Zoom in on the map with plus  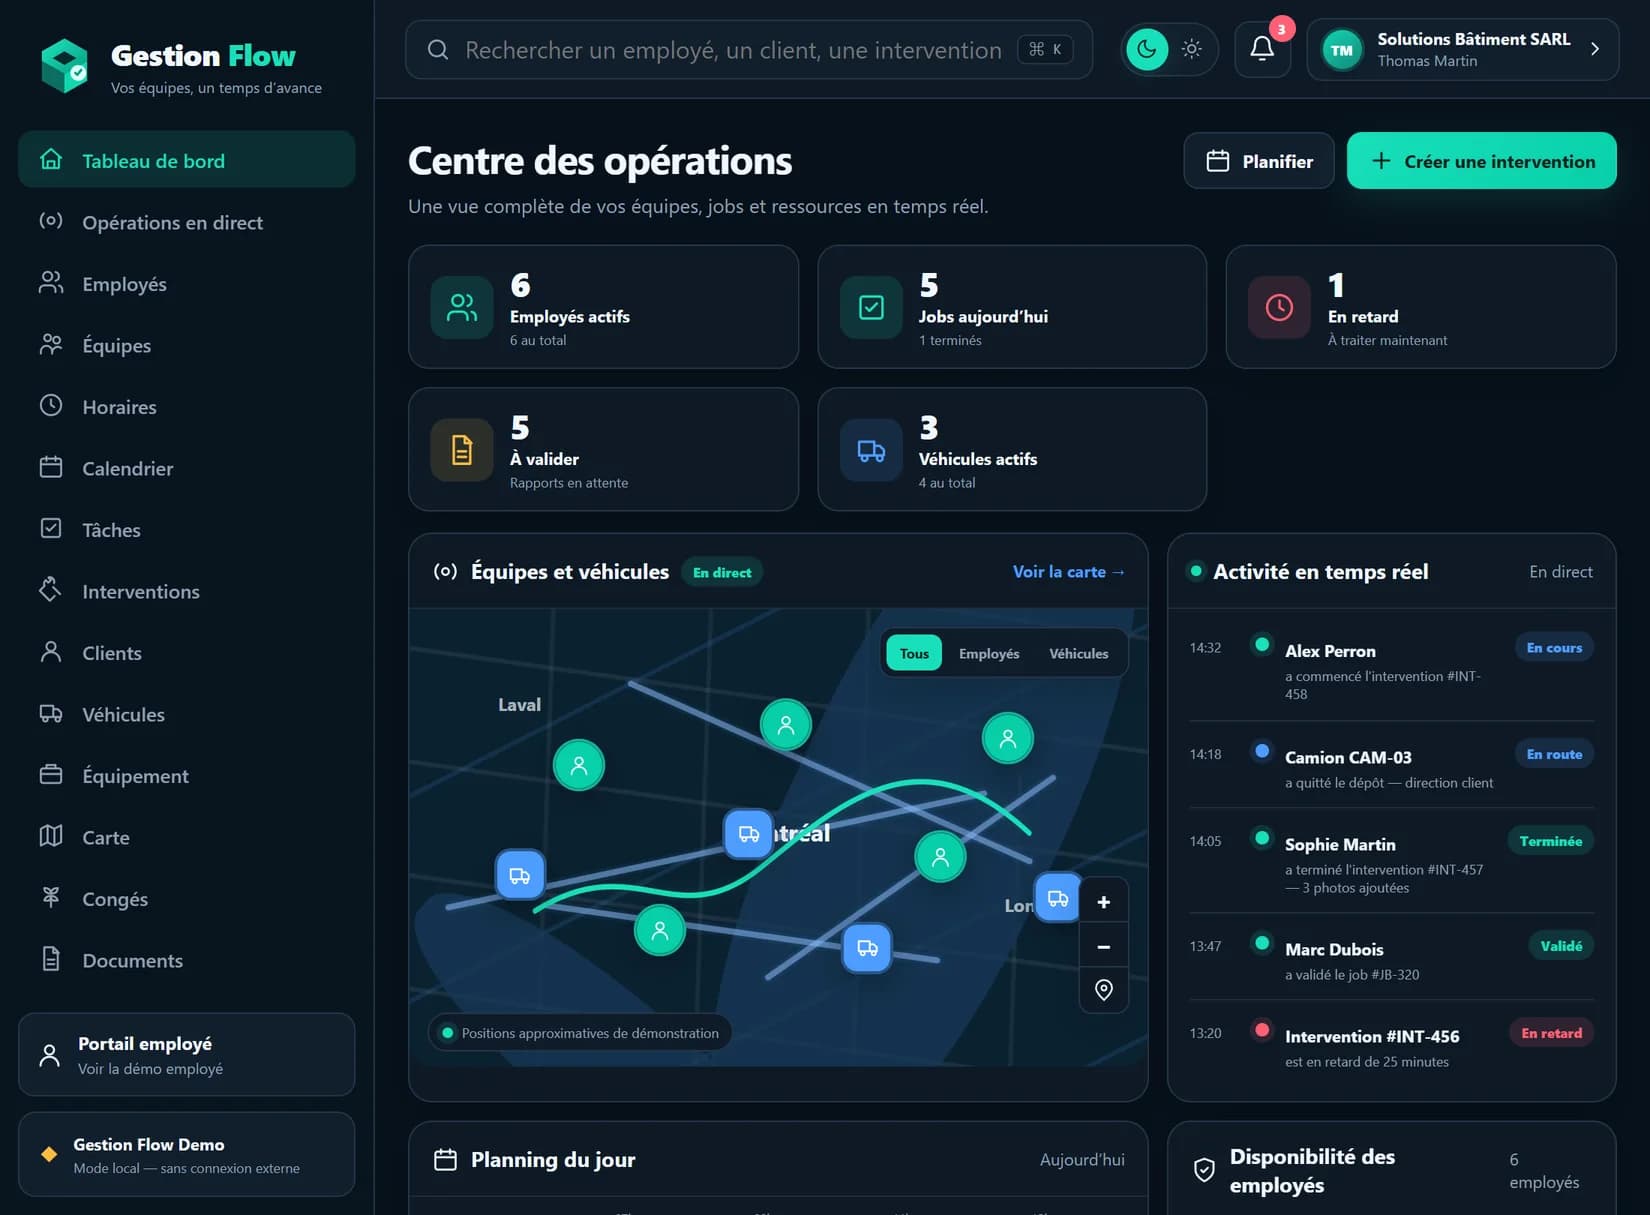point(1104,902)
